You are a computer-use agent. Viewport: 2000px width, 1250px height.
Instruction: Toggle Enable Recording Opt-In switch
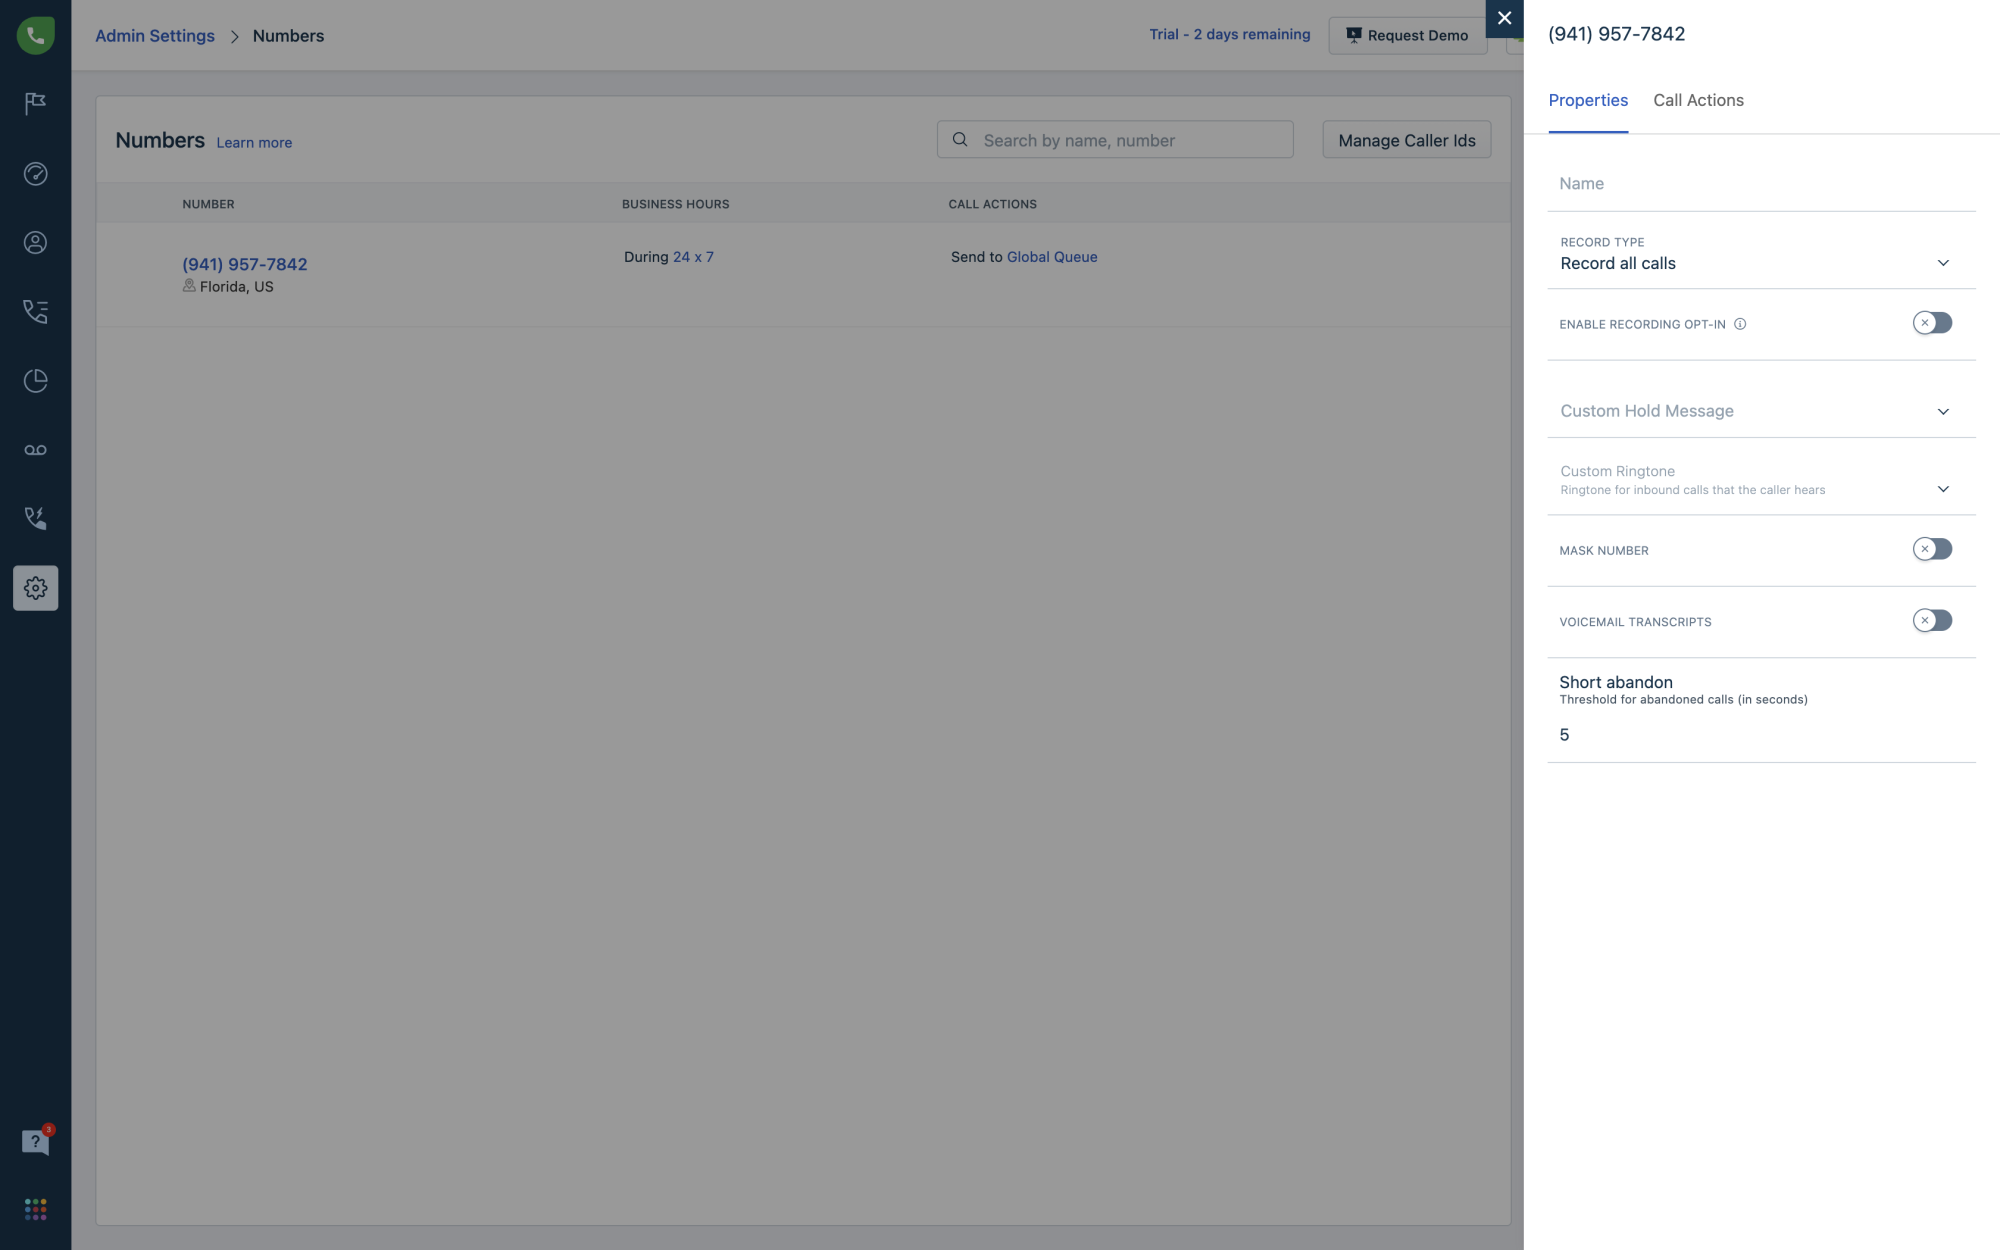click(x=1931, y=323)
